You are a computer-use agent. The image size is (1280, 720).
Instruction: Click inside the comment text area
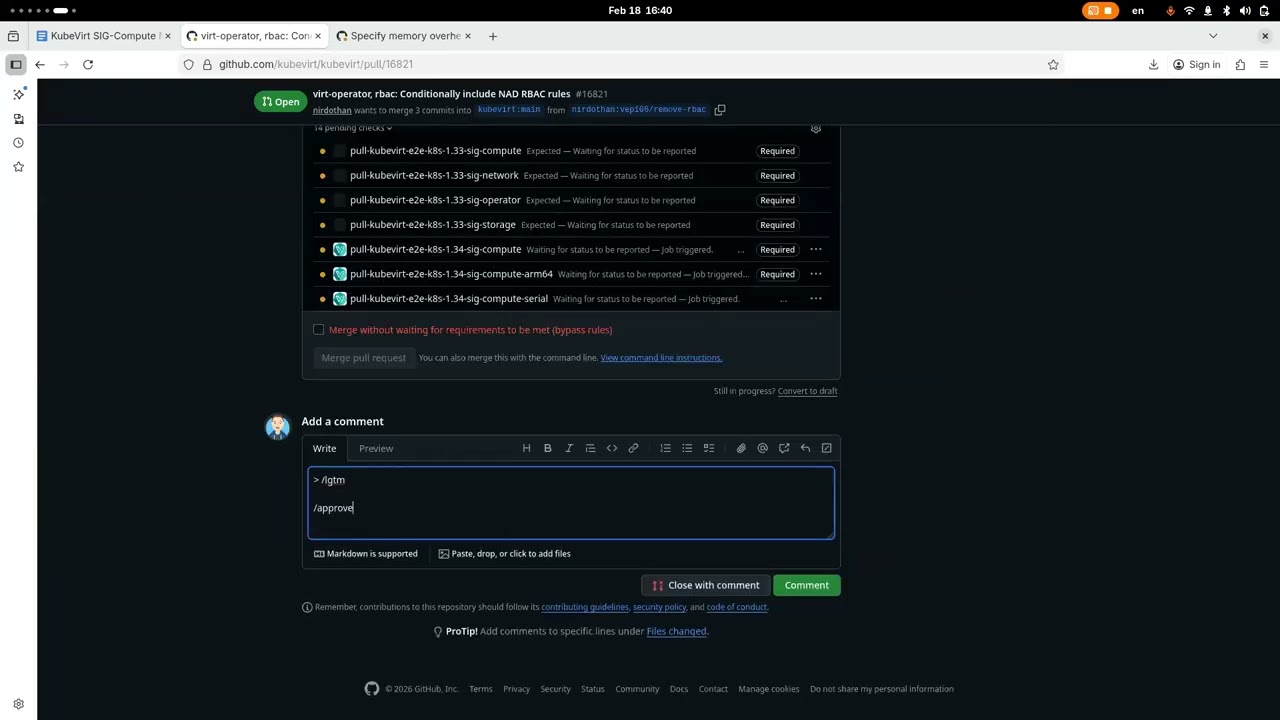pyautogui.click(x=571, y=503)
